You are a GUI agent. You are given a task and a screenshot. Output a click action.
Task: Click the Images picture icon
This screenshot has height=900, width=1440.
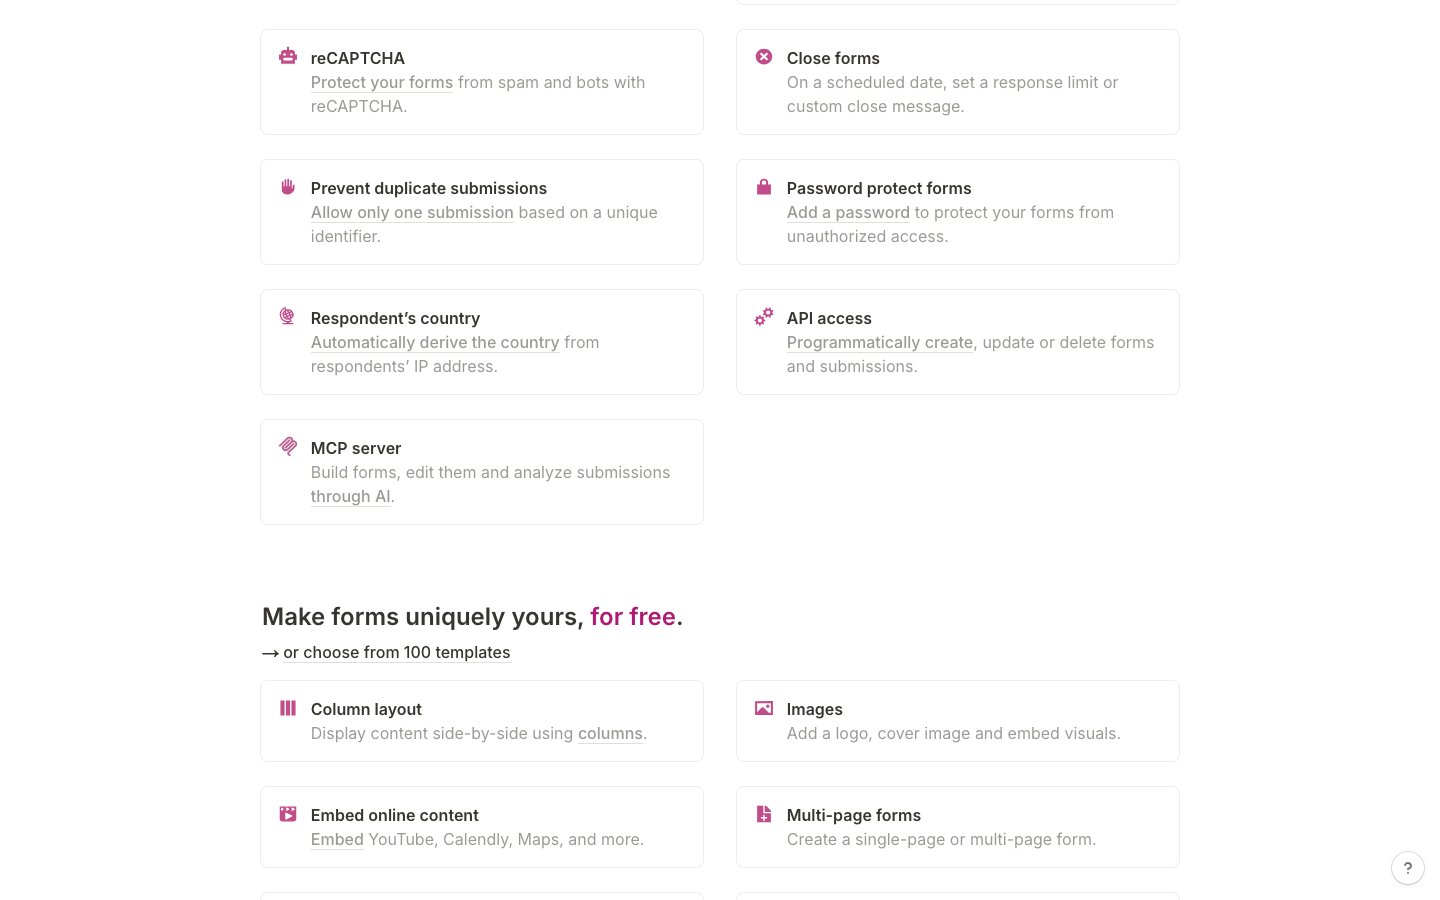(x=764, y=708)
